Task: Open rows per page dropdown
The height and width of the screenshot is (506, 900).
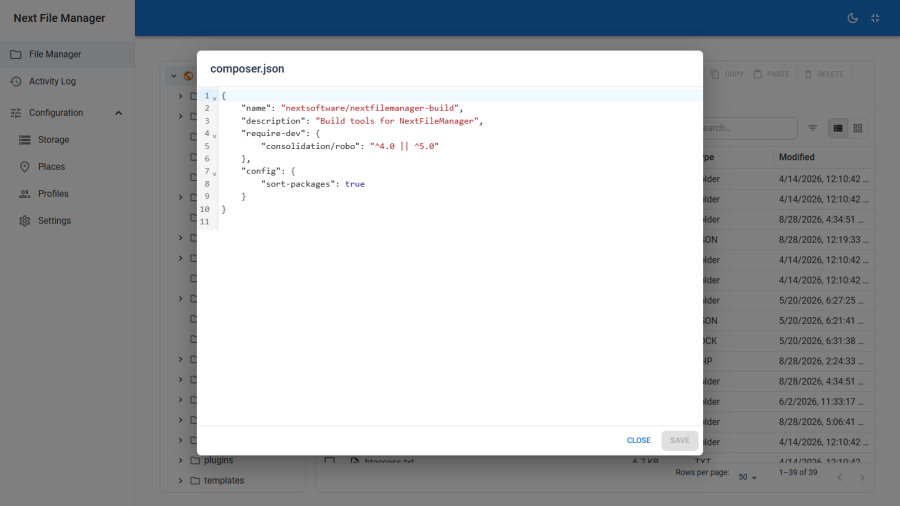Action: [x=748, y=477]
